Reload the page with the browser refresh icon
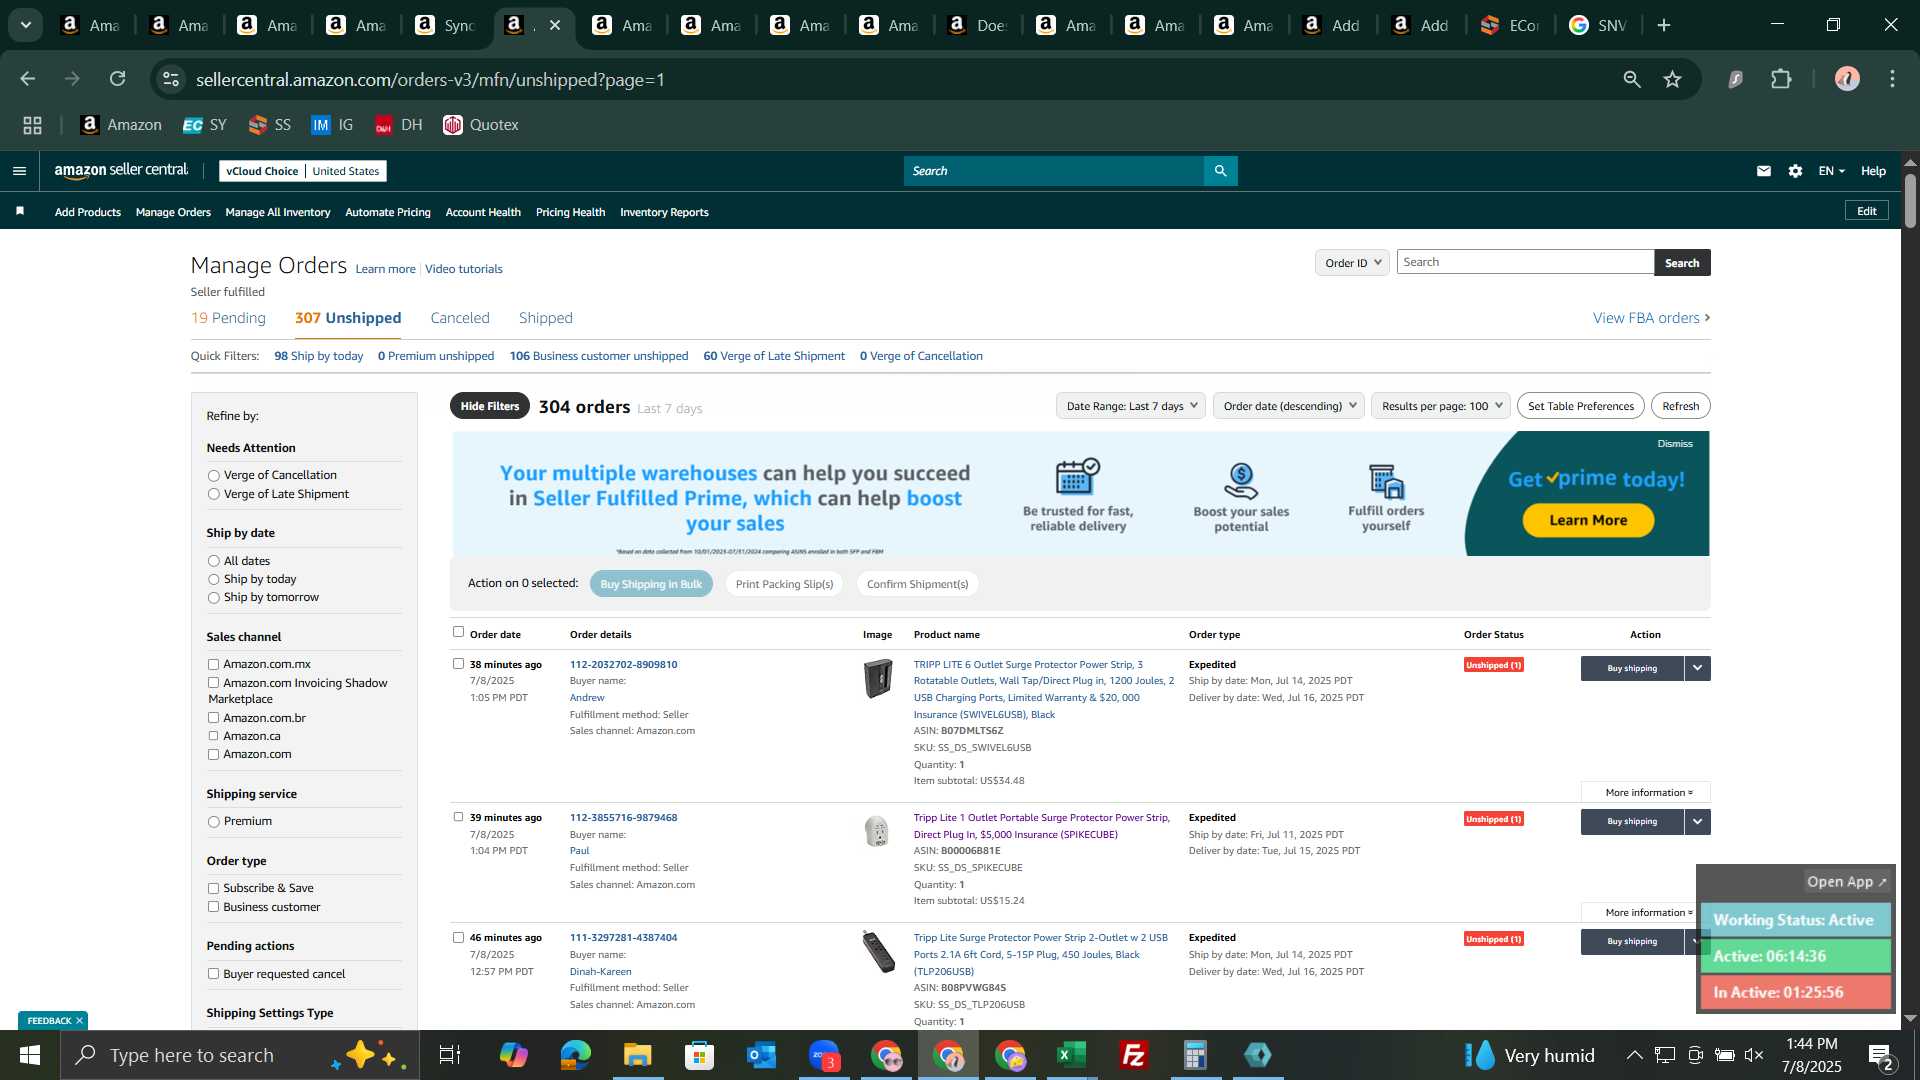Viewport: 1920px width, 1080px height. (x=118, y=79)
